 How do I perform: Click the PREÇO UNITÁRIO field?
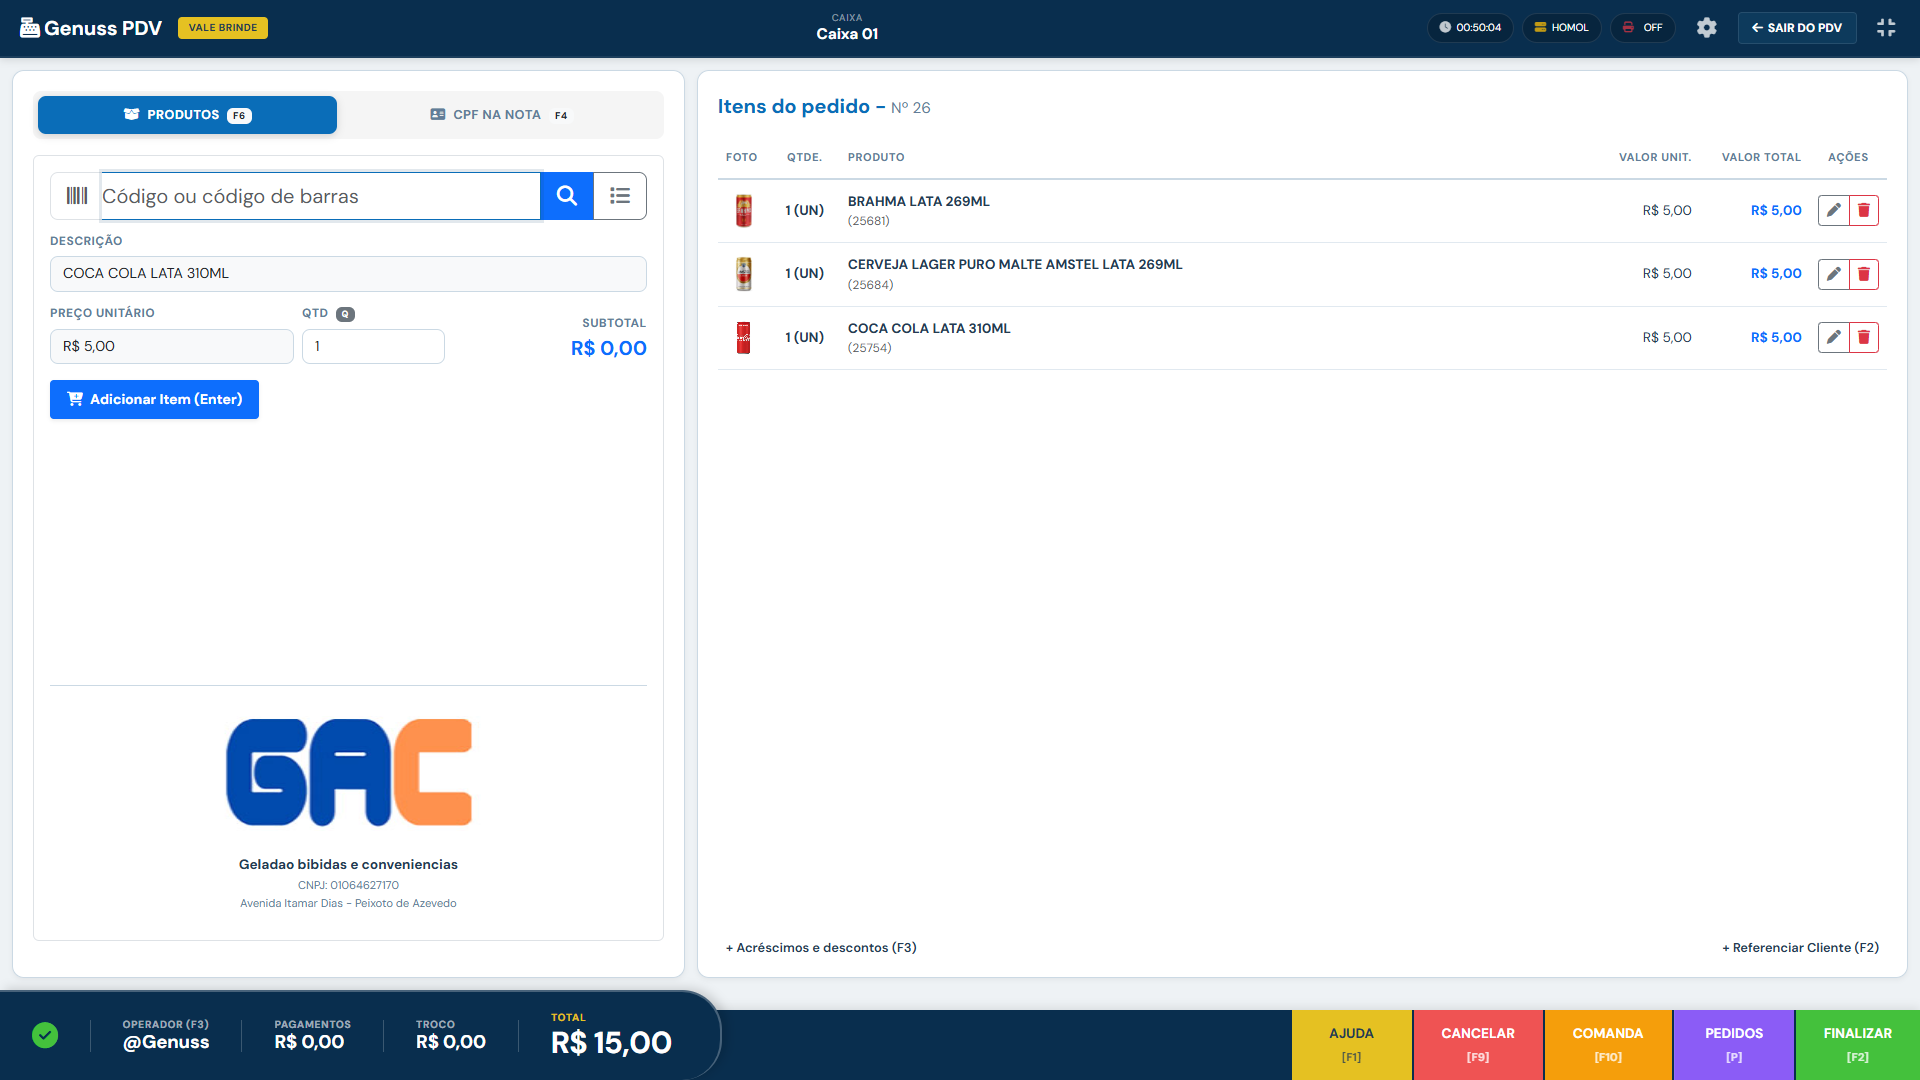coord(171,346)
